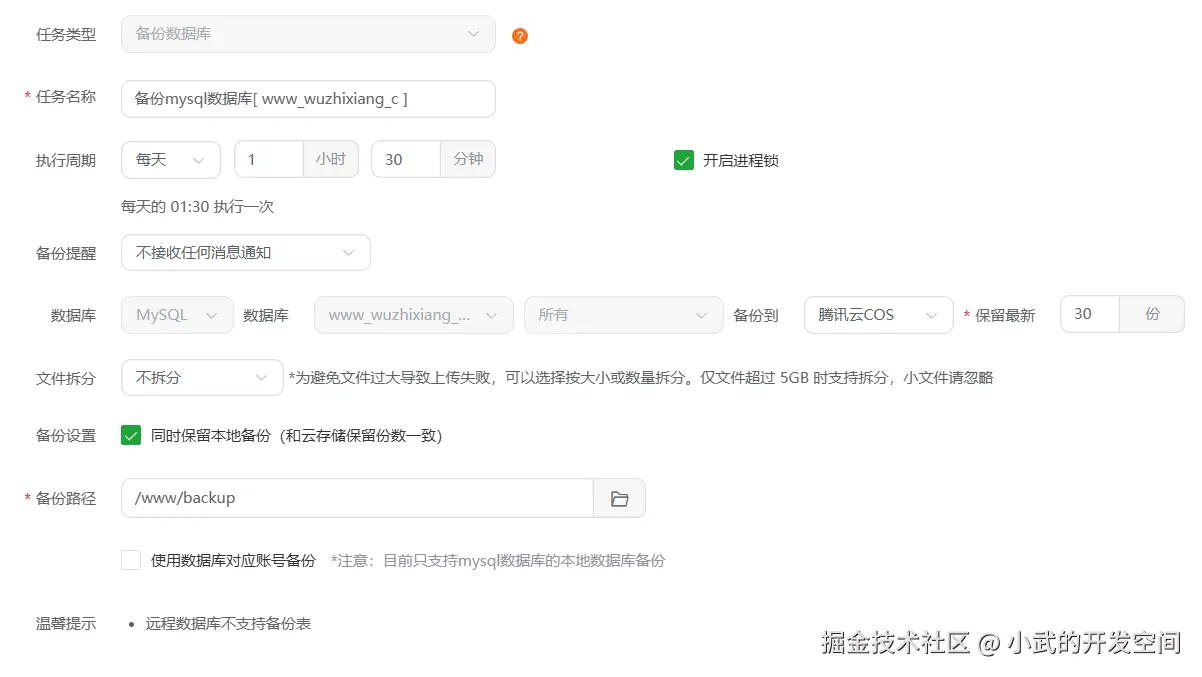Viewport: 1202px width, 677px height.
Task: Open the 不拆分 file split dropdown
Action: [x=201, y=377]
